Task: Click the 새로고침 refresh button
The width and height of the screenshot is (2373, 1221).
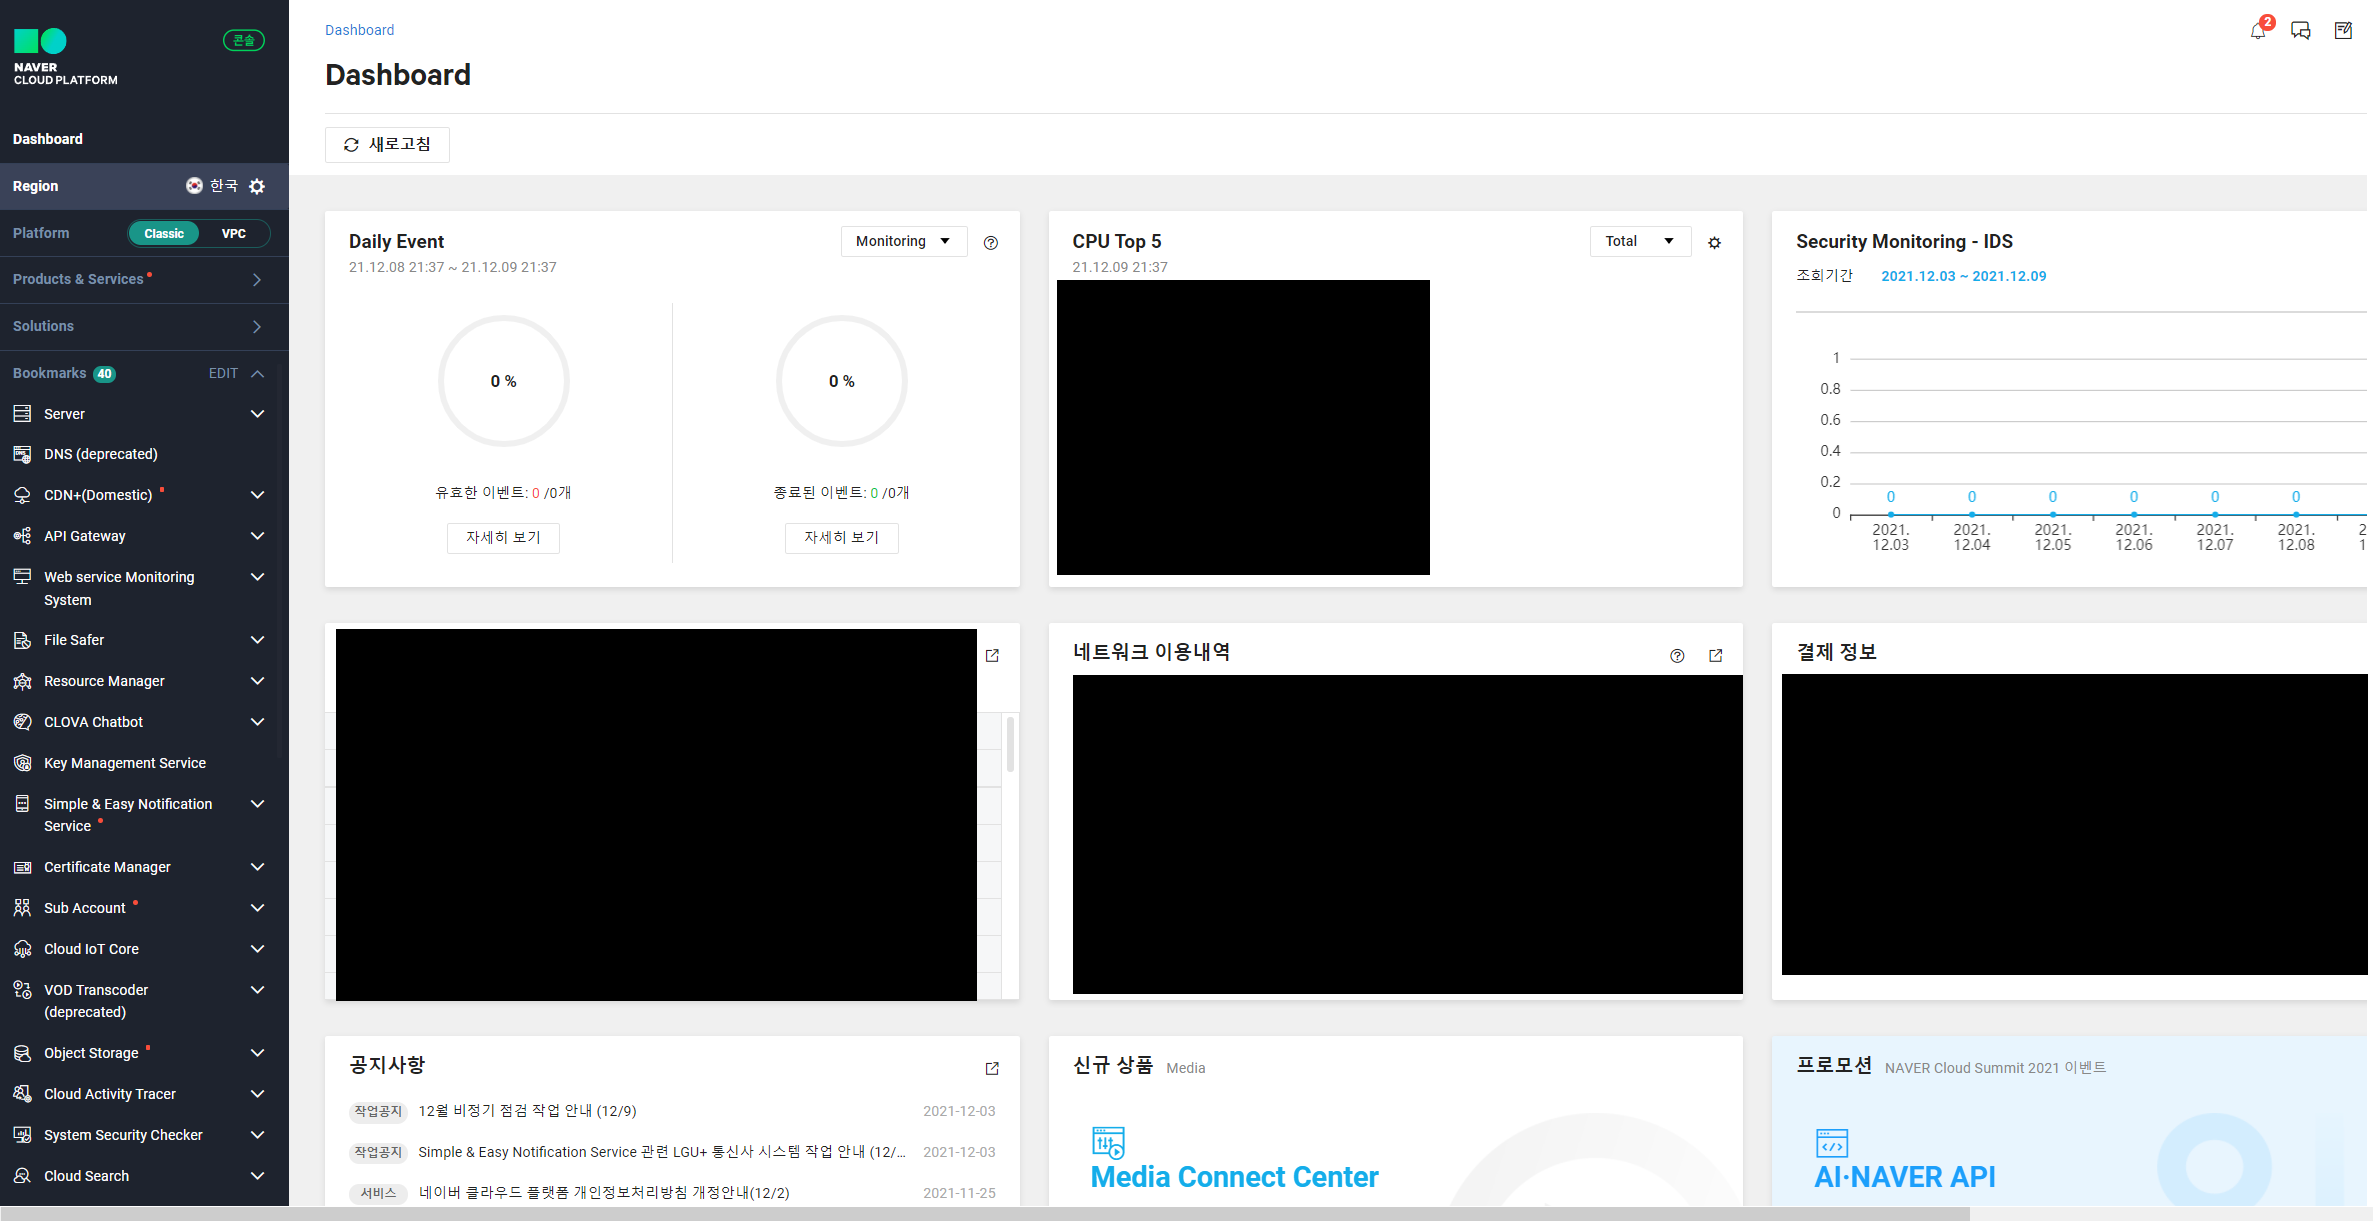Action: [x=387, y=145]
